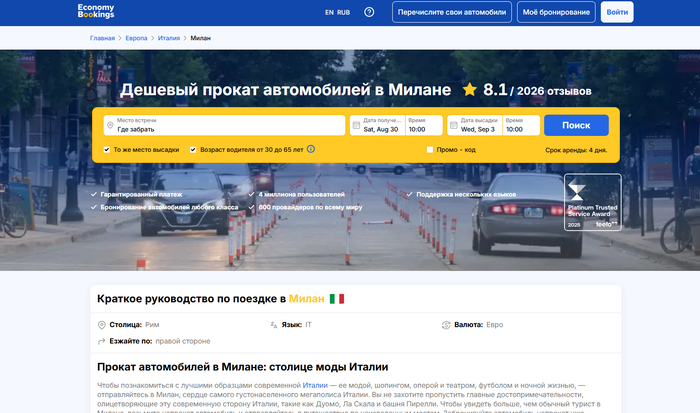Viewport: 700px width, 413px height.
Task: Click the blue 'Поиск' search button
Action: [576, 125]
